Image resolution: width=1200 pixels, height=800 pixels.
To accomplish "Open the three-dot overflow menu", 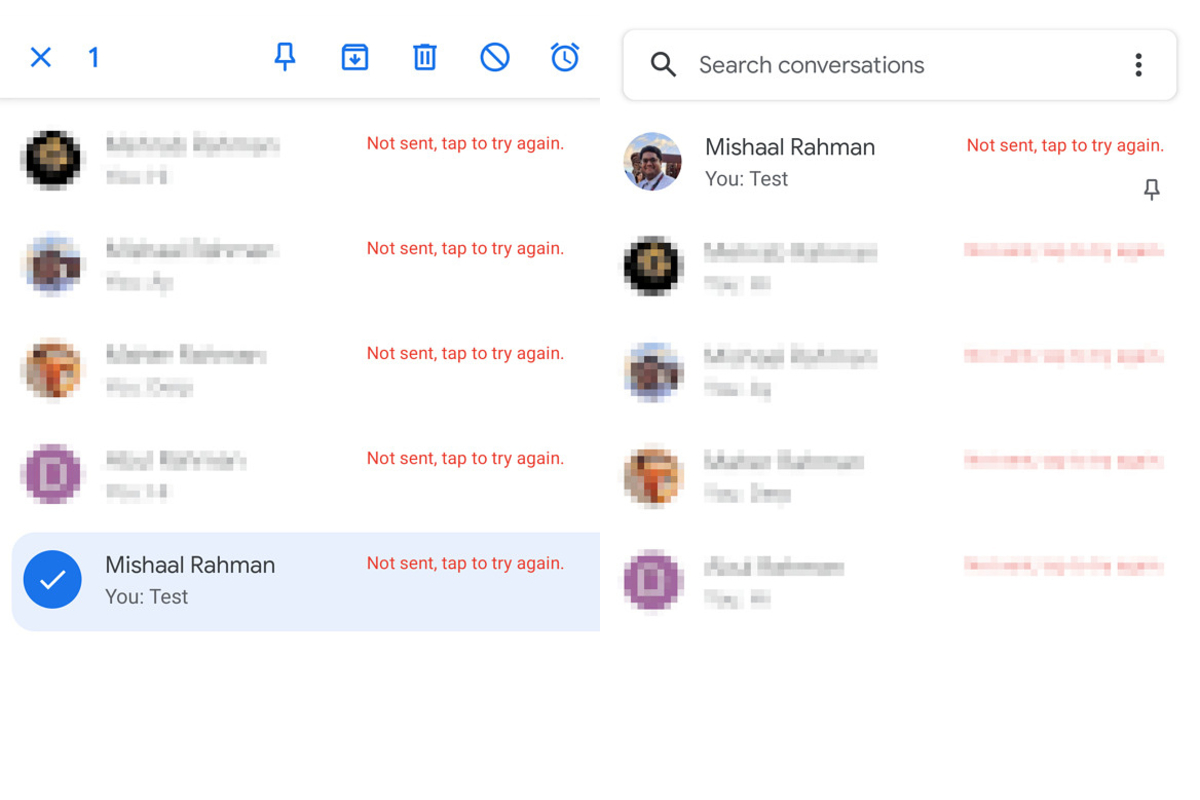I will click(1138, 64).
